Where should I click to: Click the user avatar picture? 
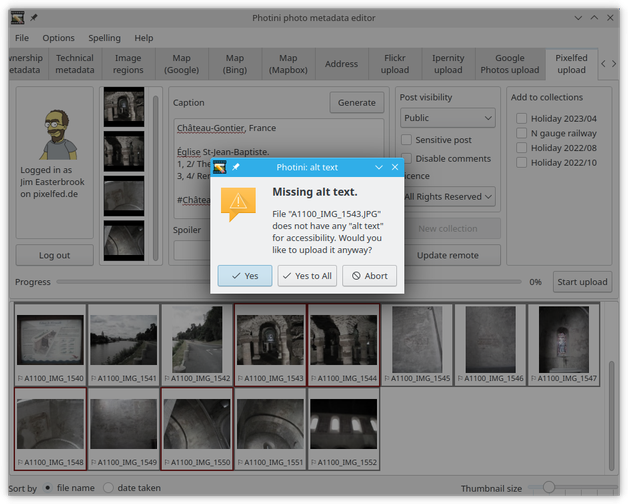pyautogui.click(x=58, y=135)
